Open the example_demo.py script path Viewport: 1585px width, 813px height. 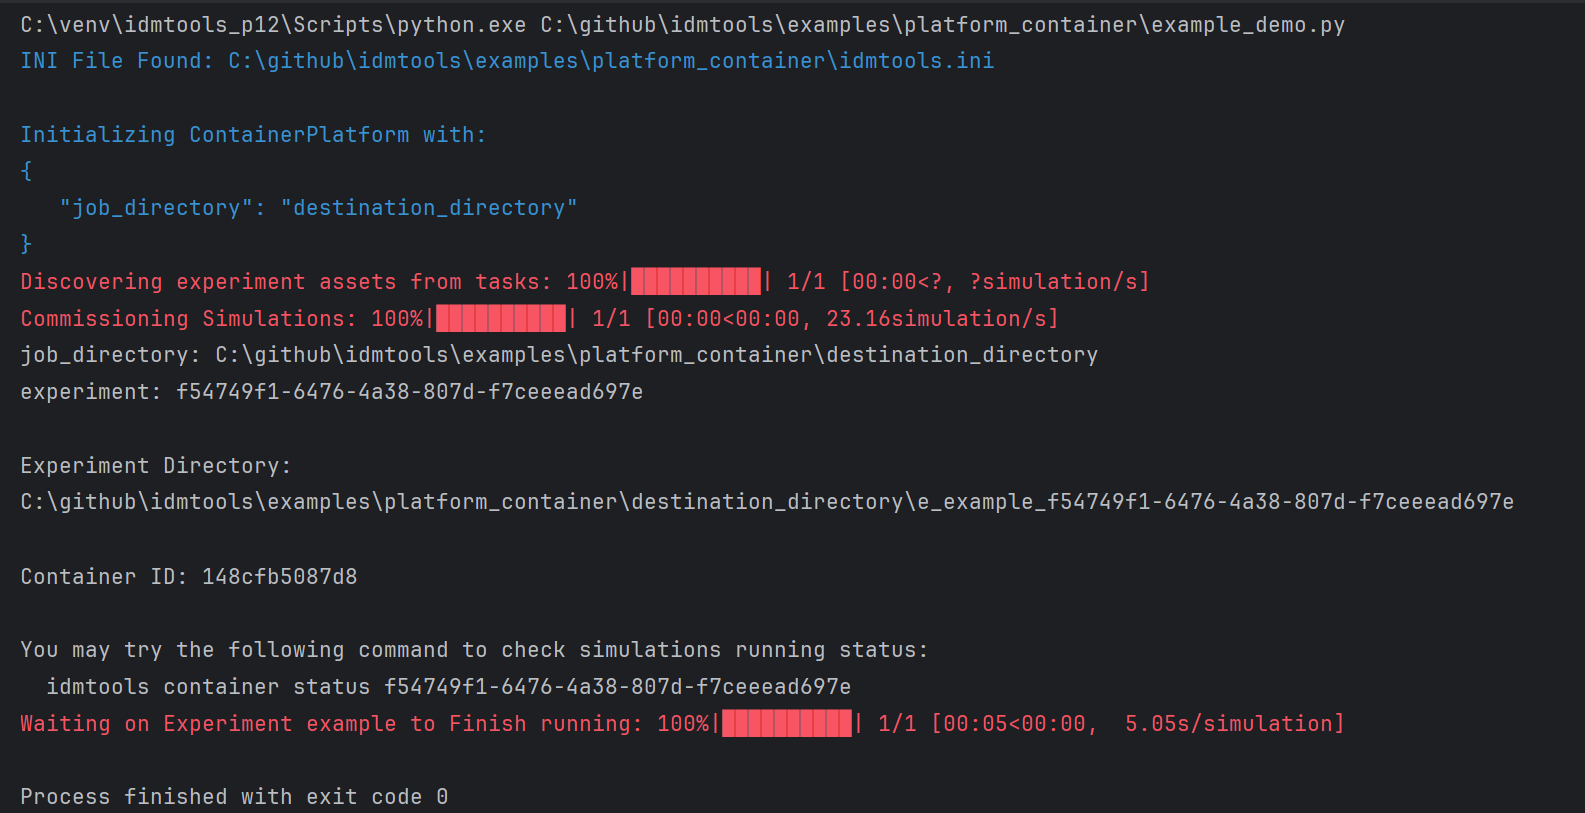942,25
